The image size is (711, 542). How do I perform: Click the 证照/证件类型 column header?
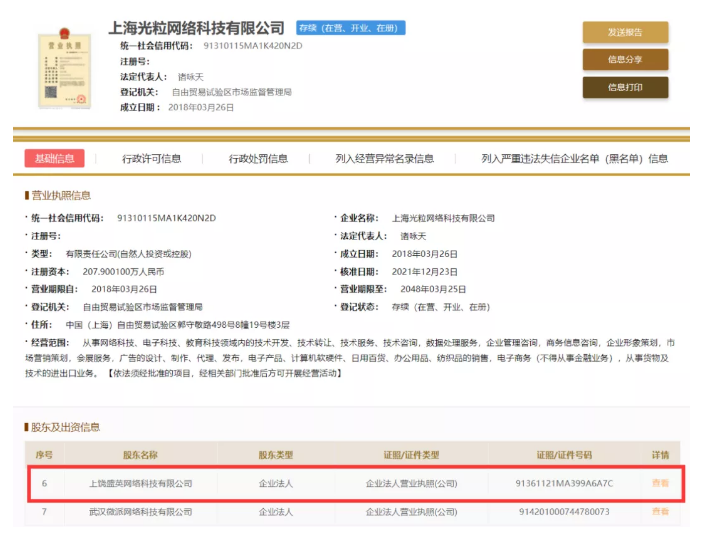click(x=412, y=455)
